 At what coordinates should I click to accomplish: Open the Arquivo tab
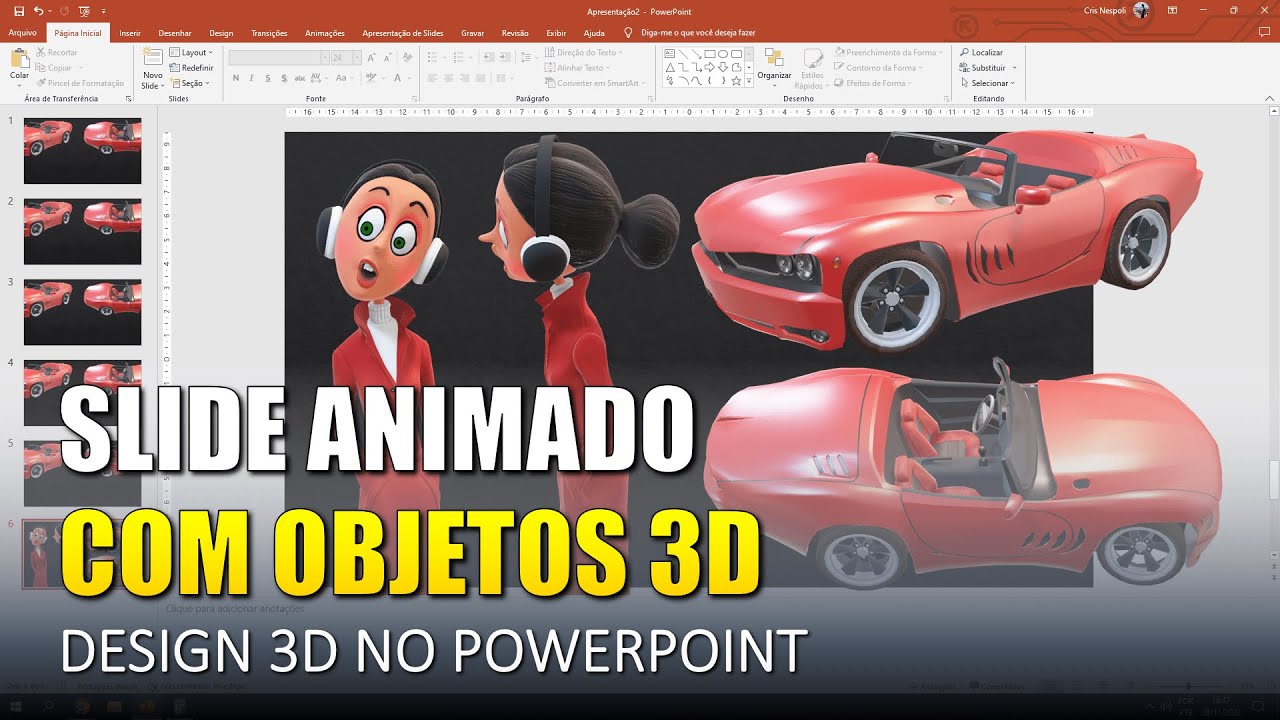click(x=22, y=33)
